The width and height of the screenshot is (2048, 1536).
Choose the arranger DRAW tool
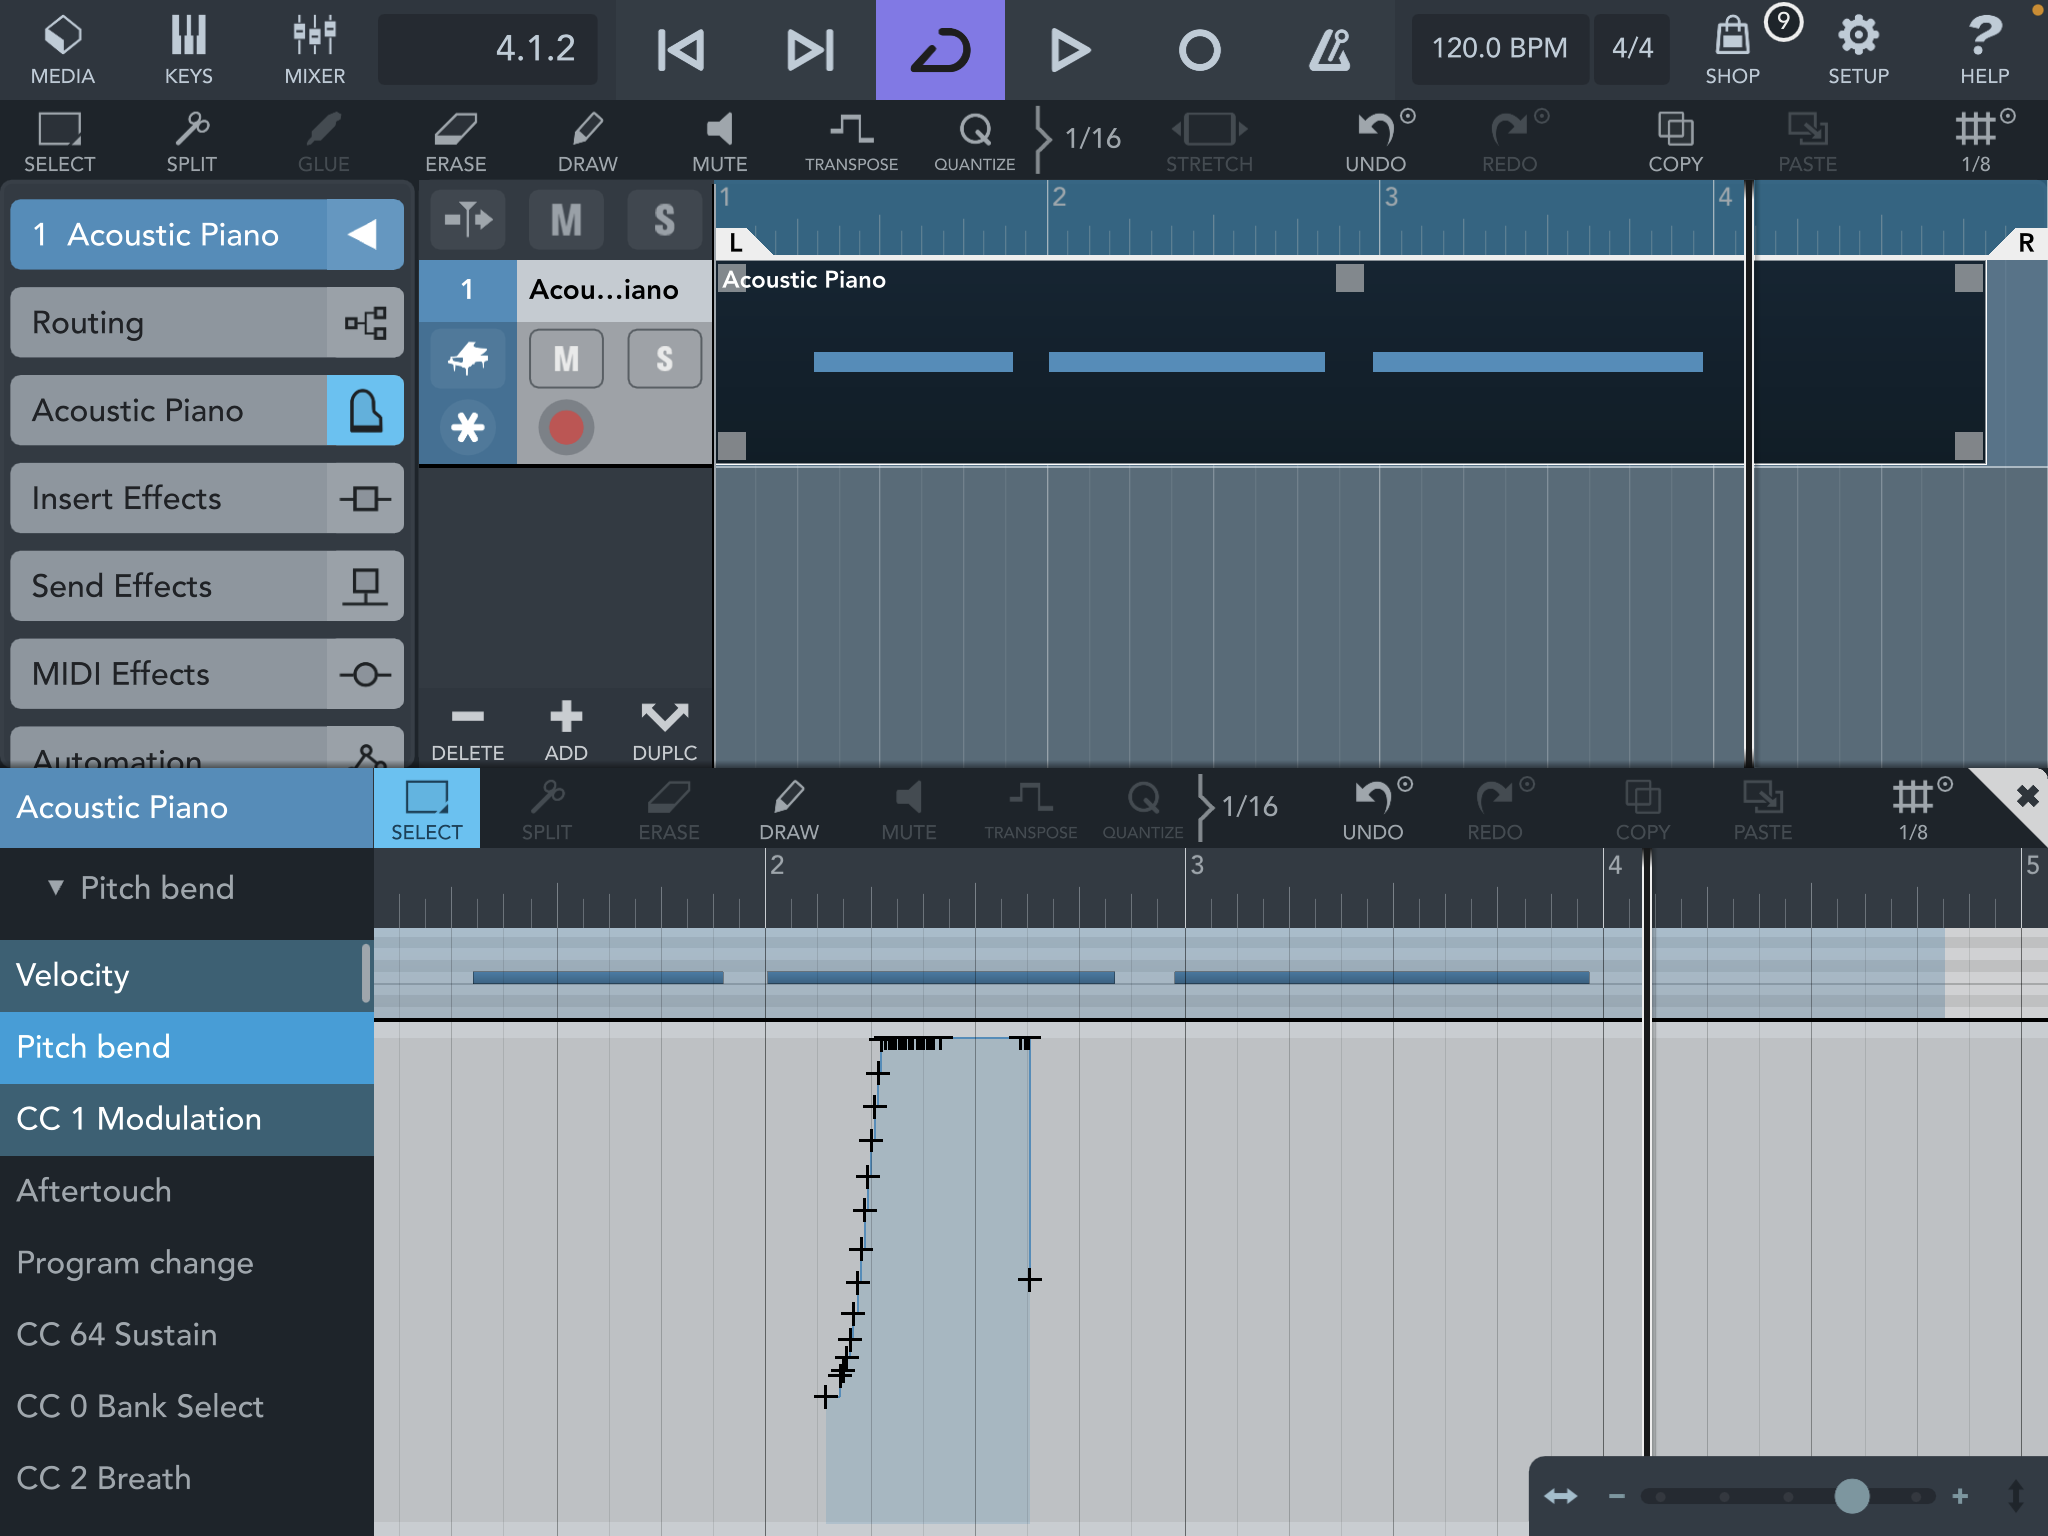pos(587,142)
